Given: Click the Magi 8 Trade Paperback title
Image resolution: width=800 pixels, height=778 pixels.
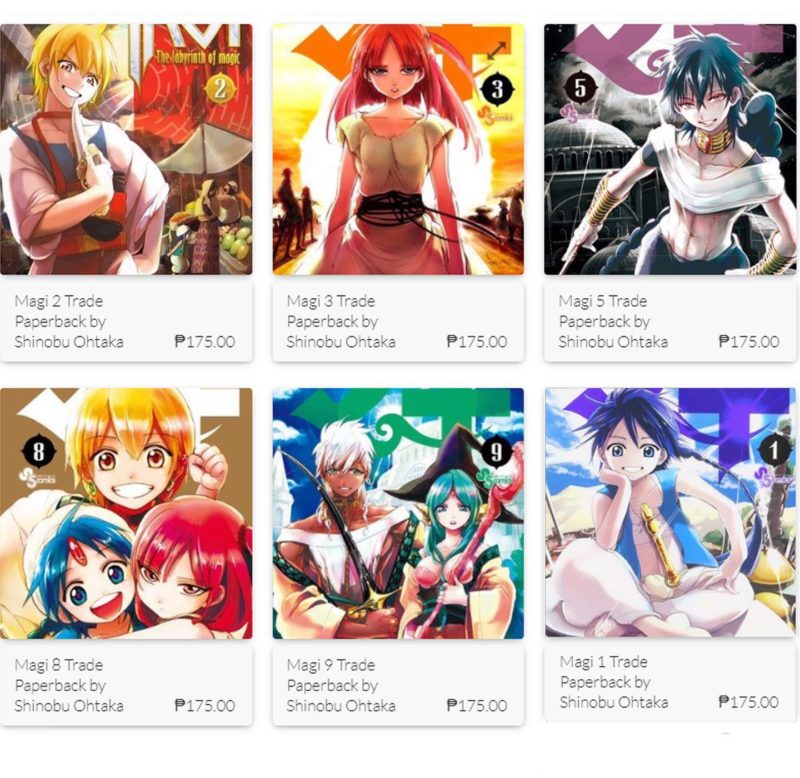Looking at the screenshot, I should [x=69, y=685].
